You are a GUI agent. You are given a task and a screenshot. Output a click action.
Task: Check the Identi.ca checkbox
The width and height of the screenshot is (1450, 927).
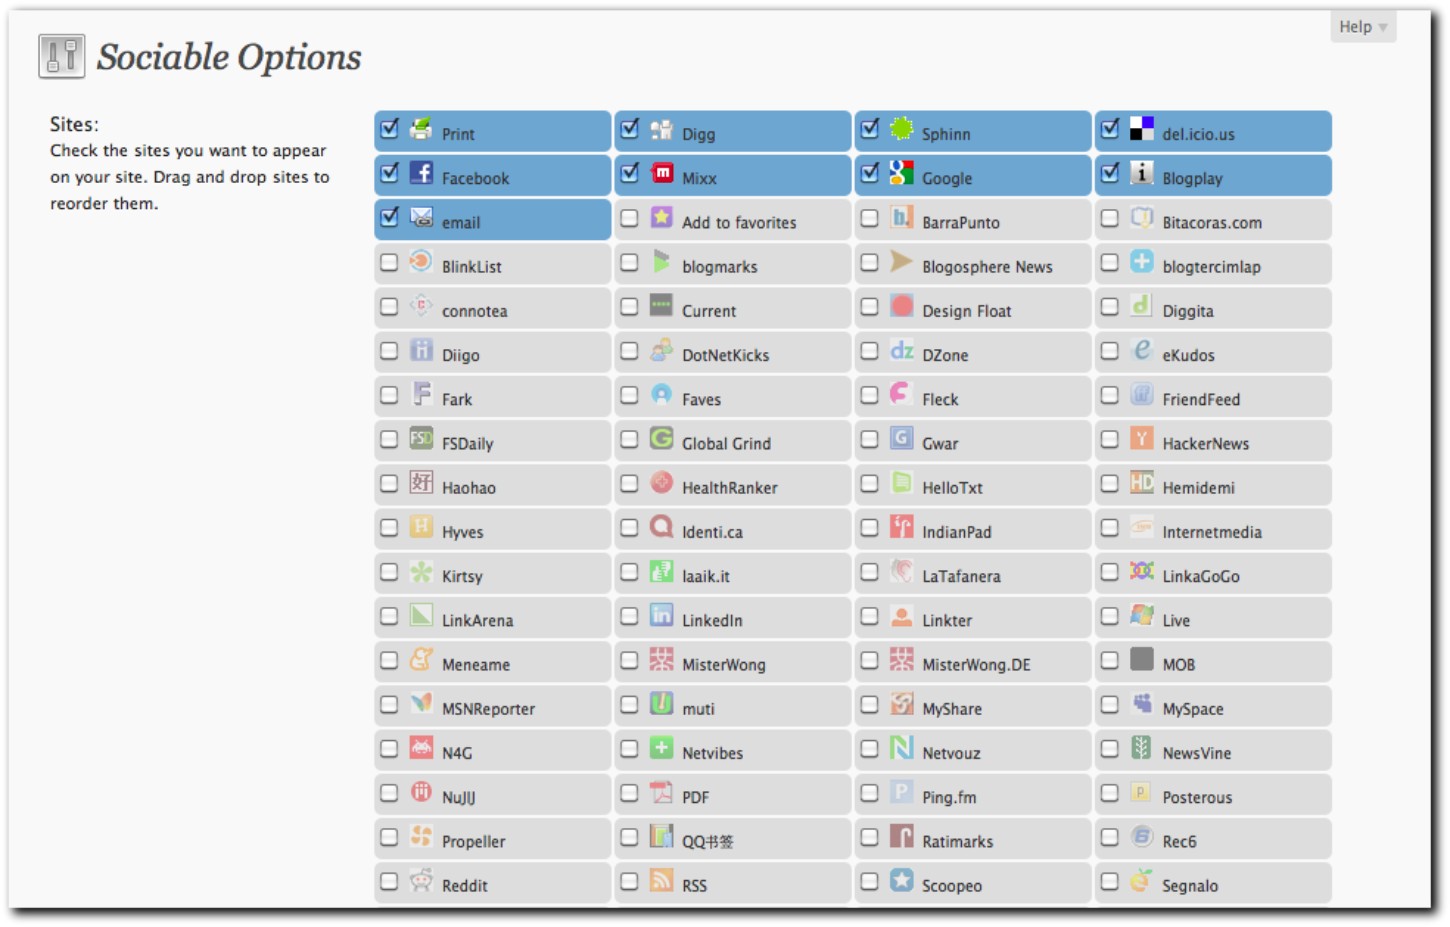click(629, 527)
